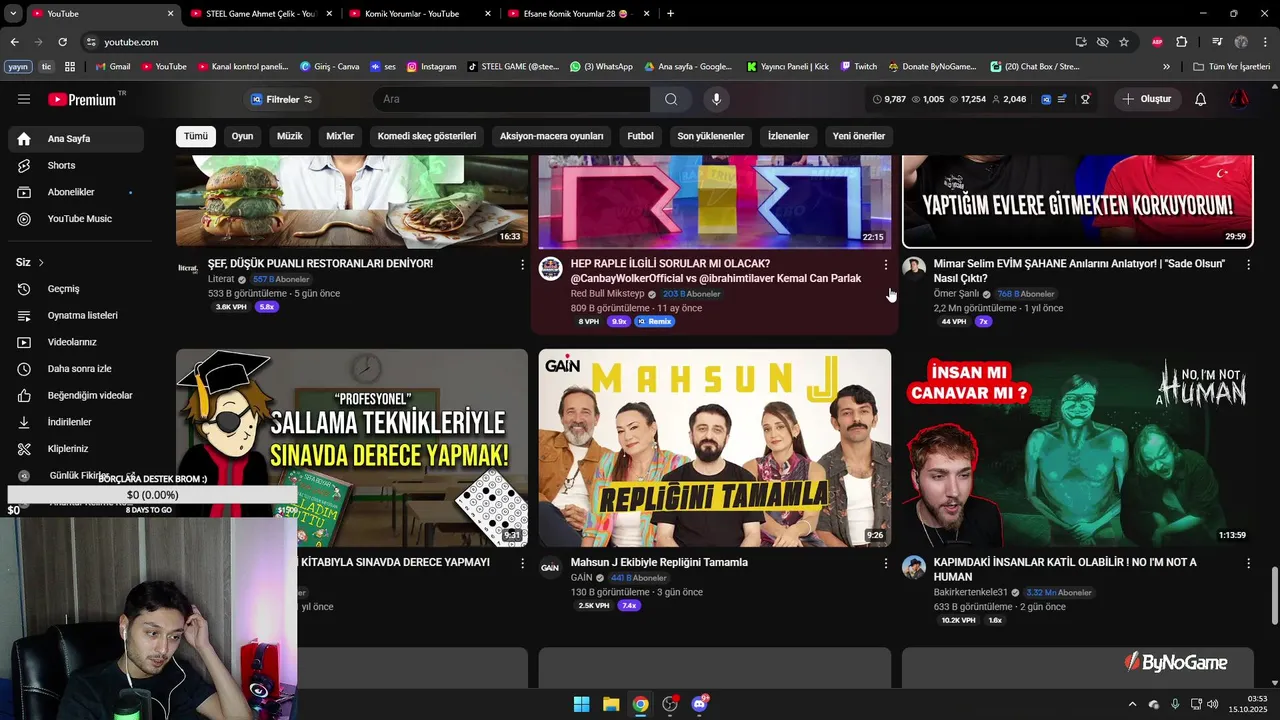Select the Futbol filter chip
The image size is (1280, 720).
pyautogui.click(x=640, y=136)
